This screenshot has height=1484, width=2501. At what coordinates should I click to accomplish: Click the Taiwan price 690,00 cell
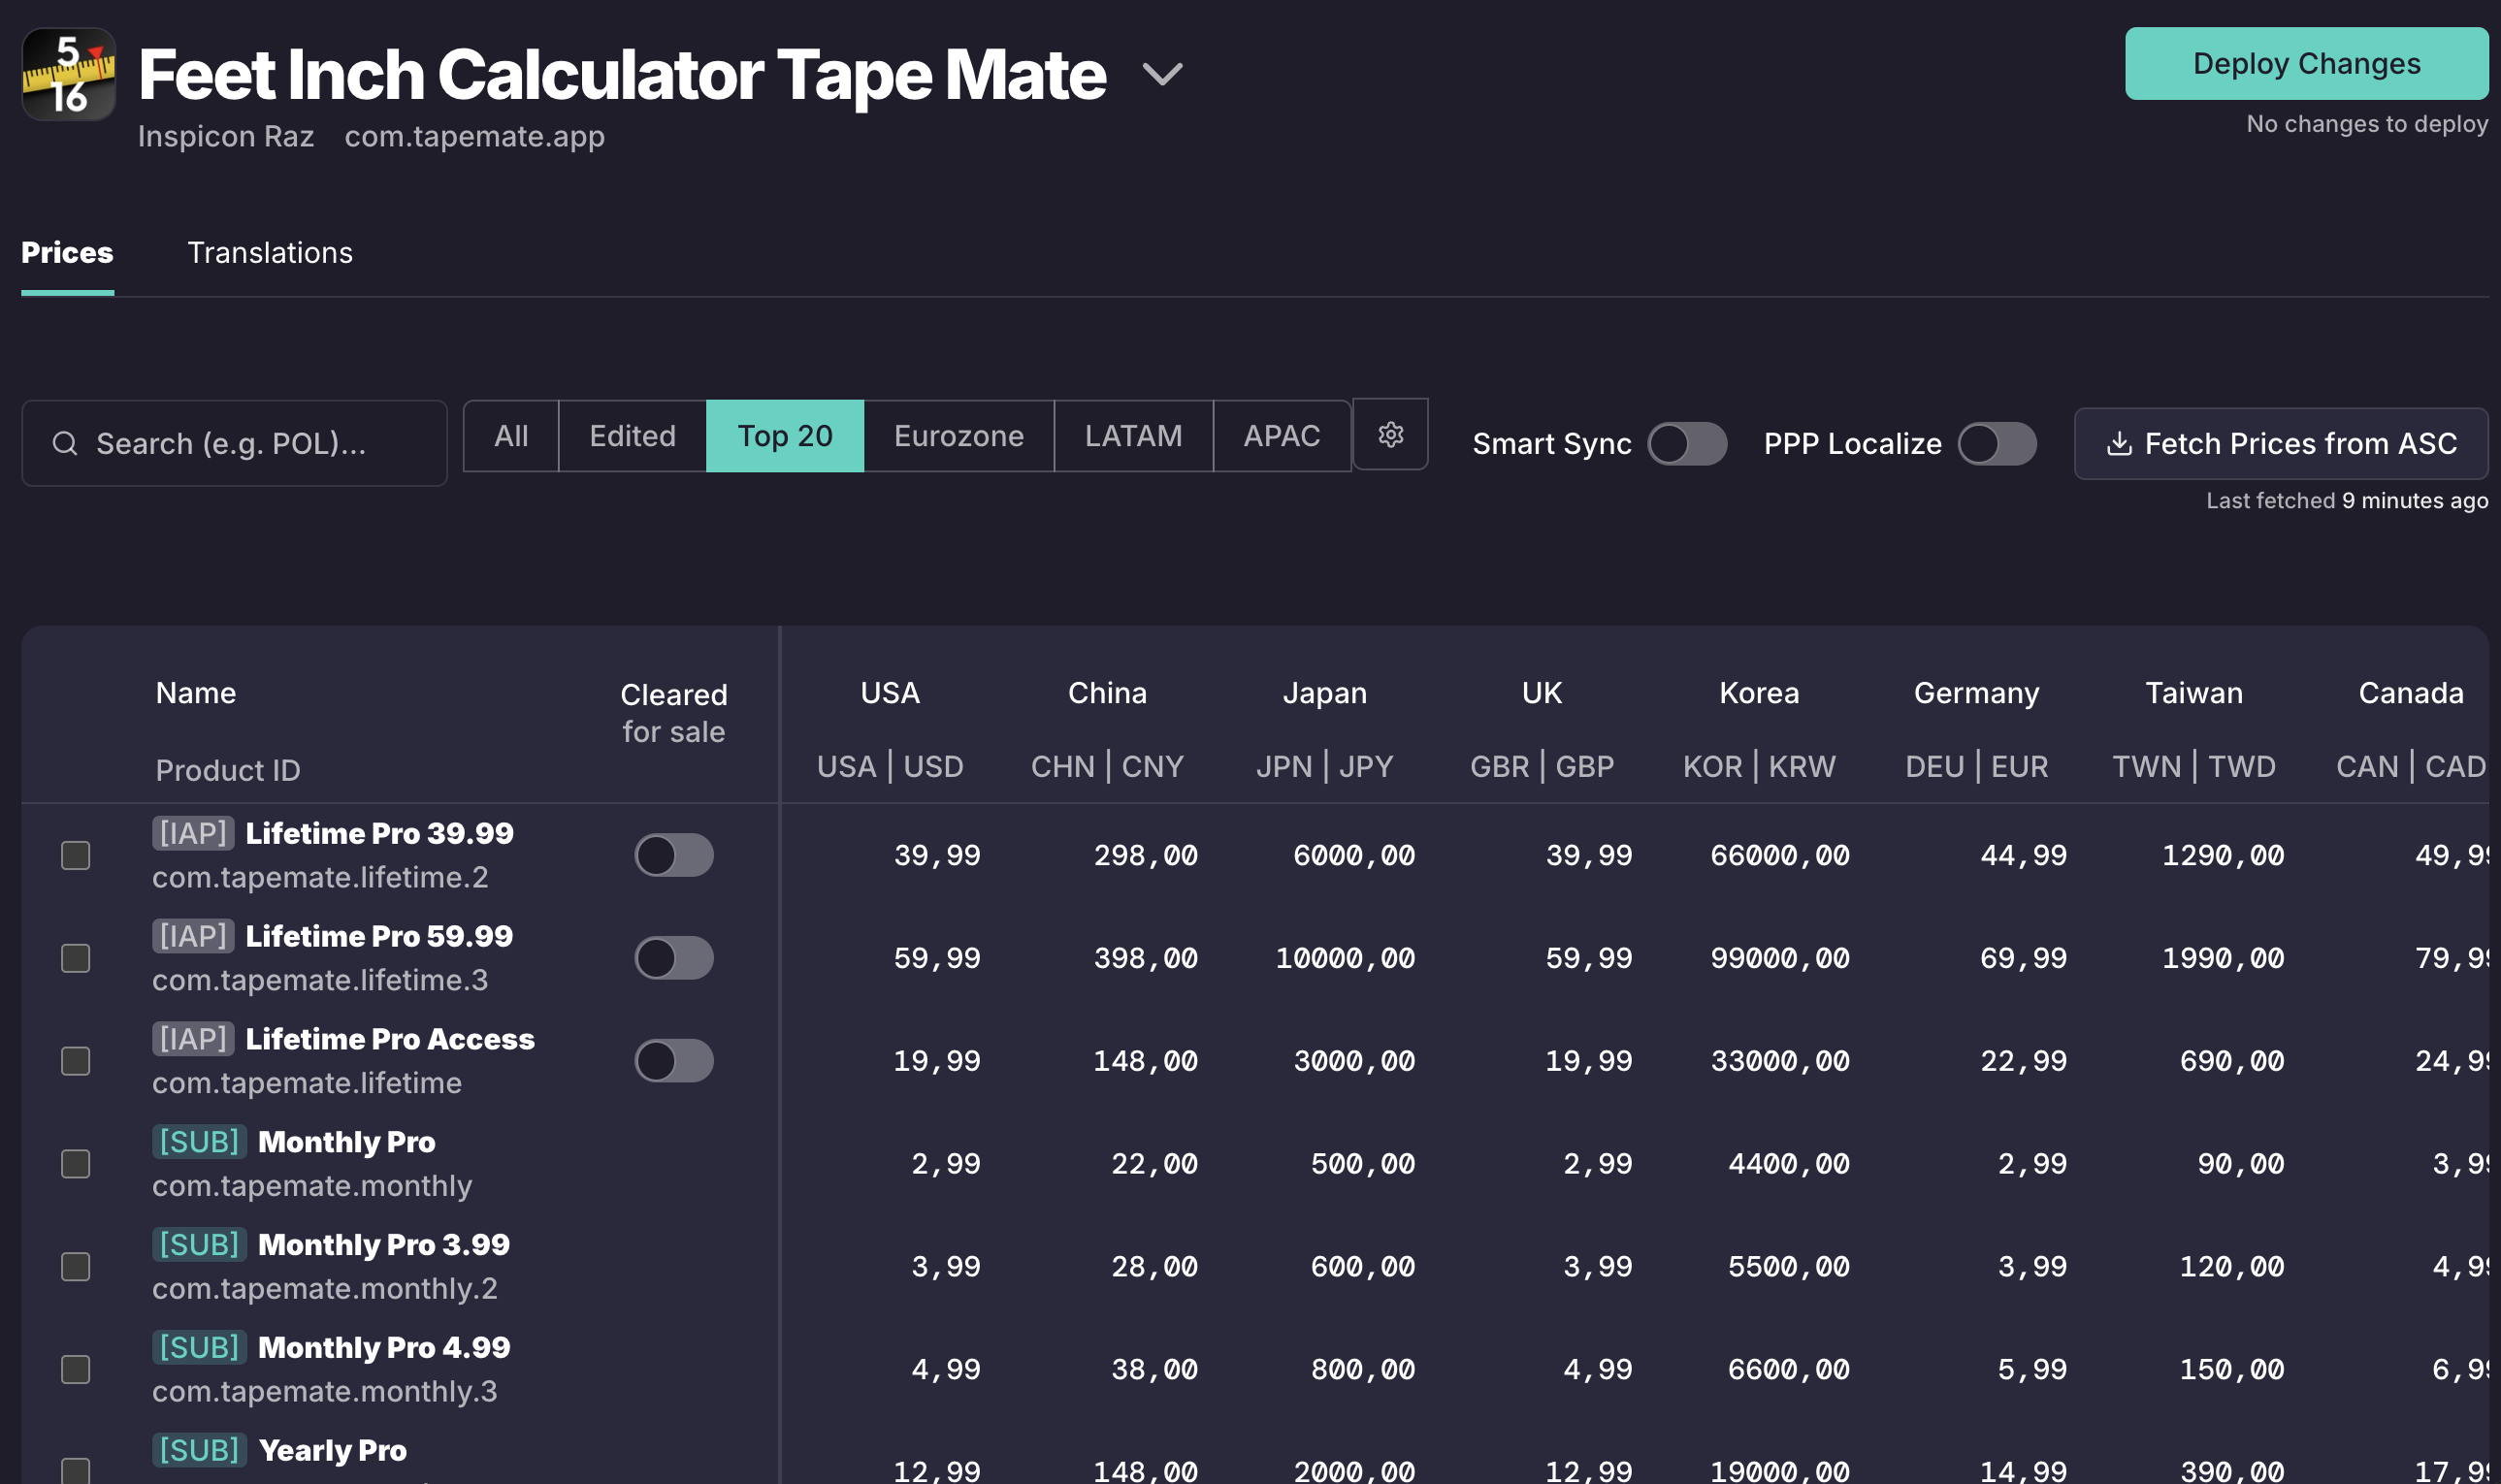pos(2232,1061)
